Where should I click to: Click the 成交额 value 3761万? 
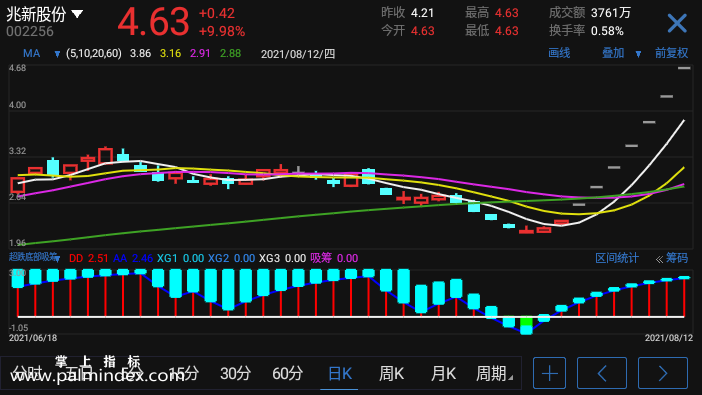pyautogui.click(x=611, y=13)
